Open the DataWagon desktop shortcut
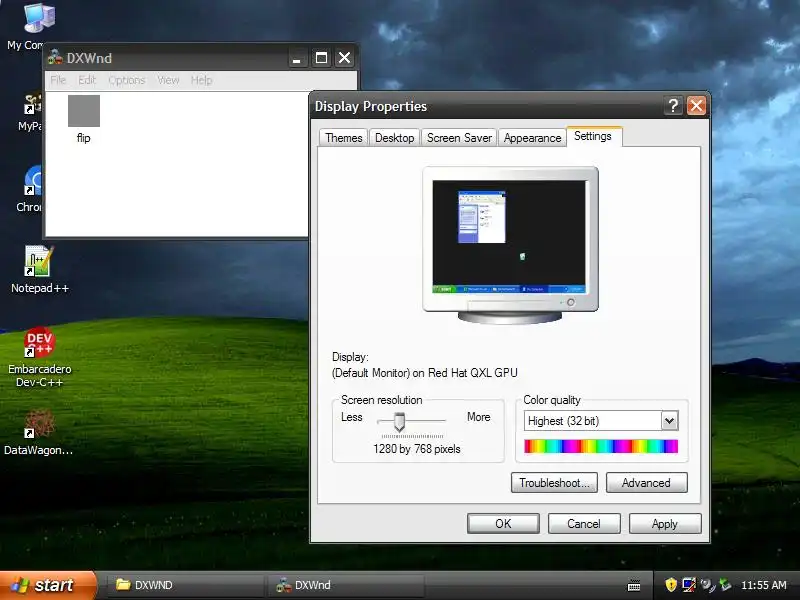This screenshot has height=600, width=800. coord(39,423)
